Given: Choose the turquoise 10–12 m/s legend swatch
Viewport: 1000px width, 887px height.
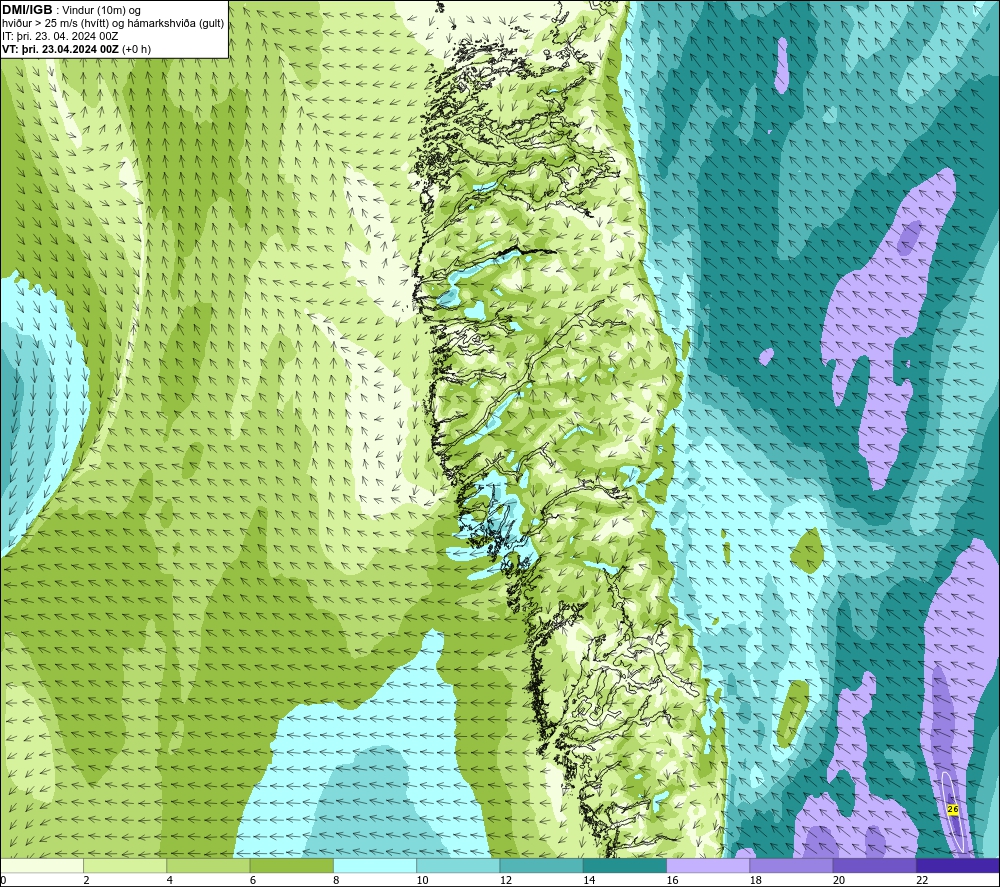Looking at the screenshot, I should pyautogui.click(x=458, y=865).
